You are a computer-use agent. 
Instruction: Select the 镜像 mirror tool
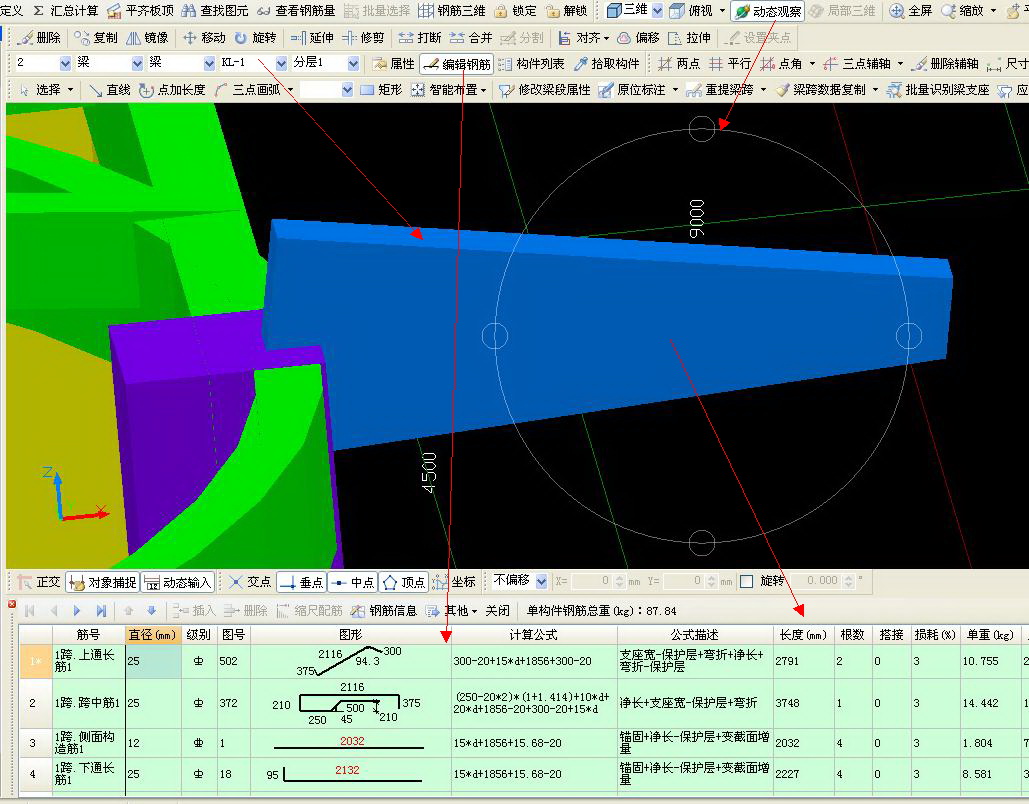pyautogui.click(x=147, y=37)
